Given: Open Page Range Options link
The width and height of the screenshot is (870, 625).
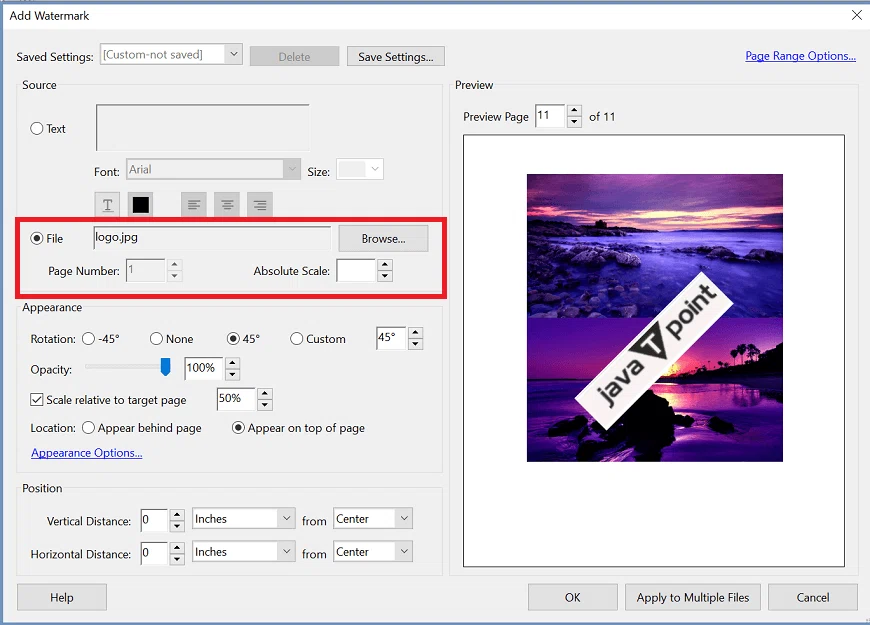Looking at the screenshot, I should pos(800,56).
